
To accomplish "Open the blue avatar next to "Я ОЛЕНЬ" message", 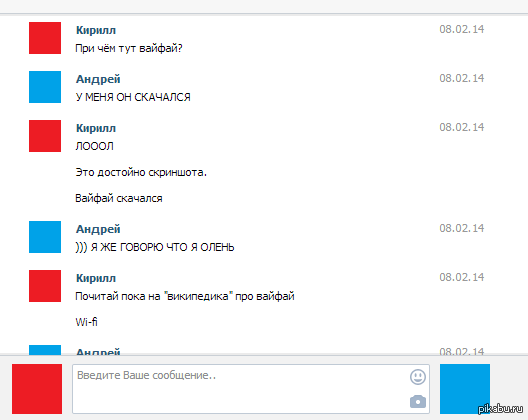I will (x=45, y=237).
